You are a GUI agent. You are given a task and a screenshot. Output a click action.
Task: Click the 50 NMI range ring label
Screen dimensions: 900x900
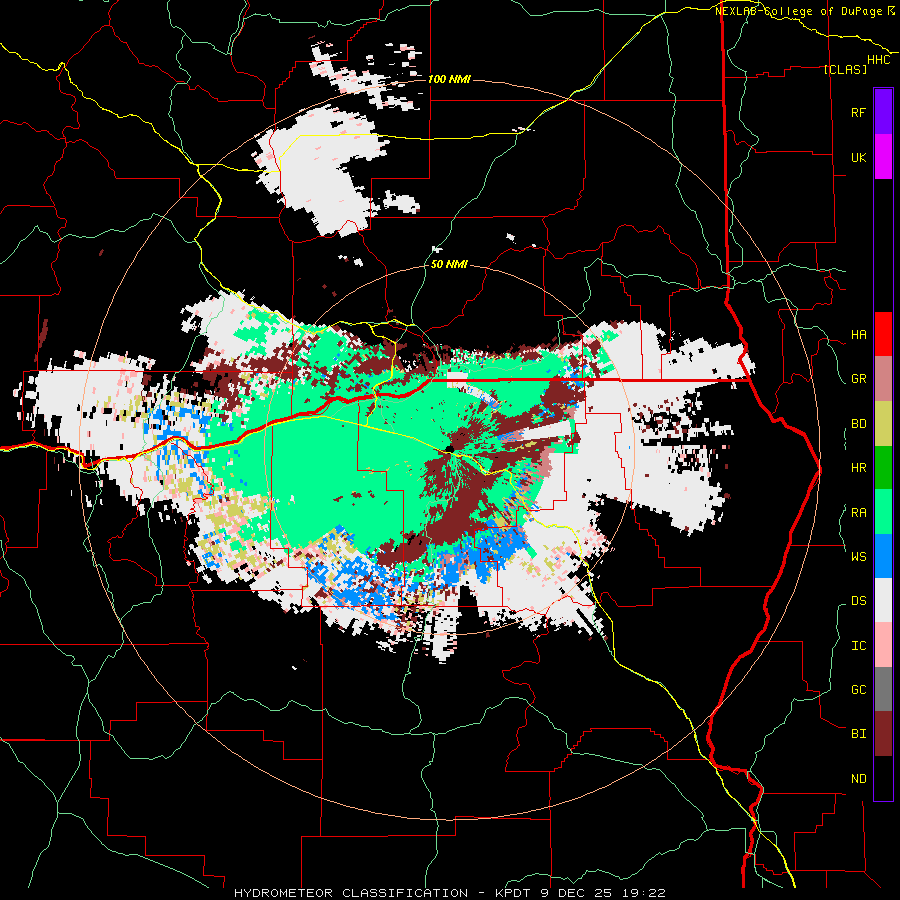tap(449, 264)
